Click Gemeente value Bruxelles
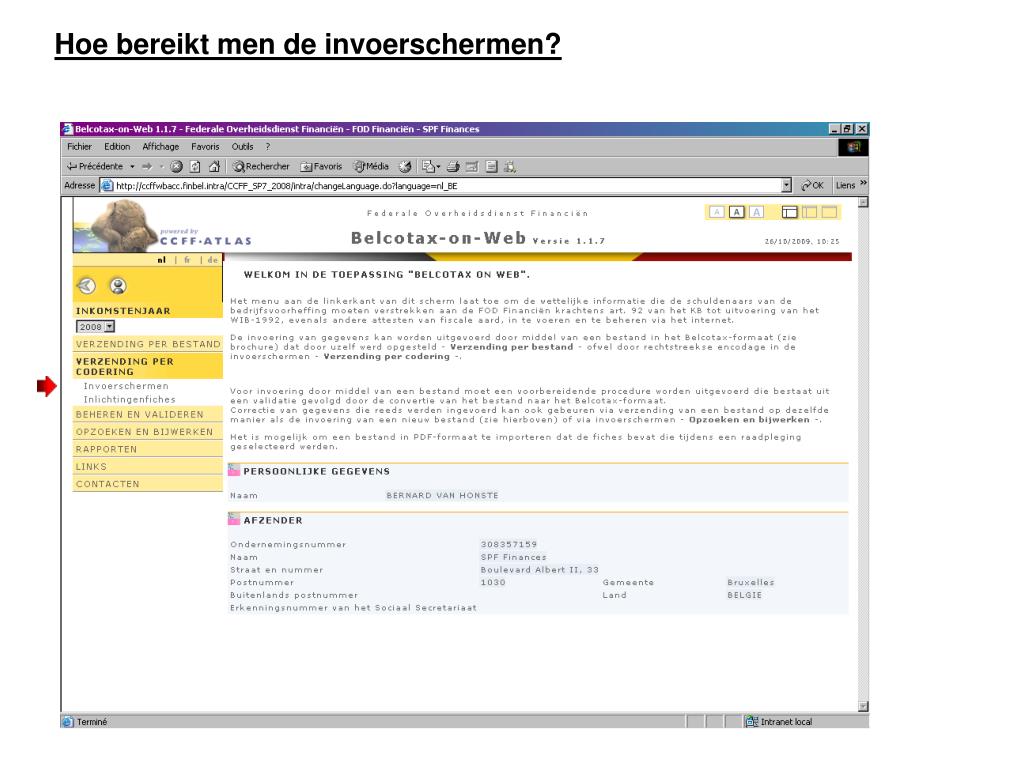Image resolution: width=1024 pixels, height=768 pixels. click(750, 582)
